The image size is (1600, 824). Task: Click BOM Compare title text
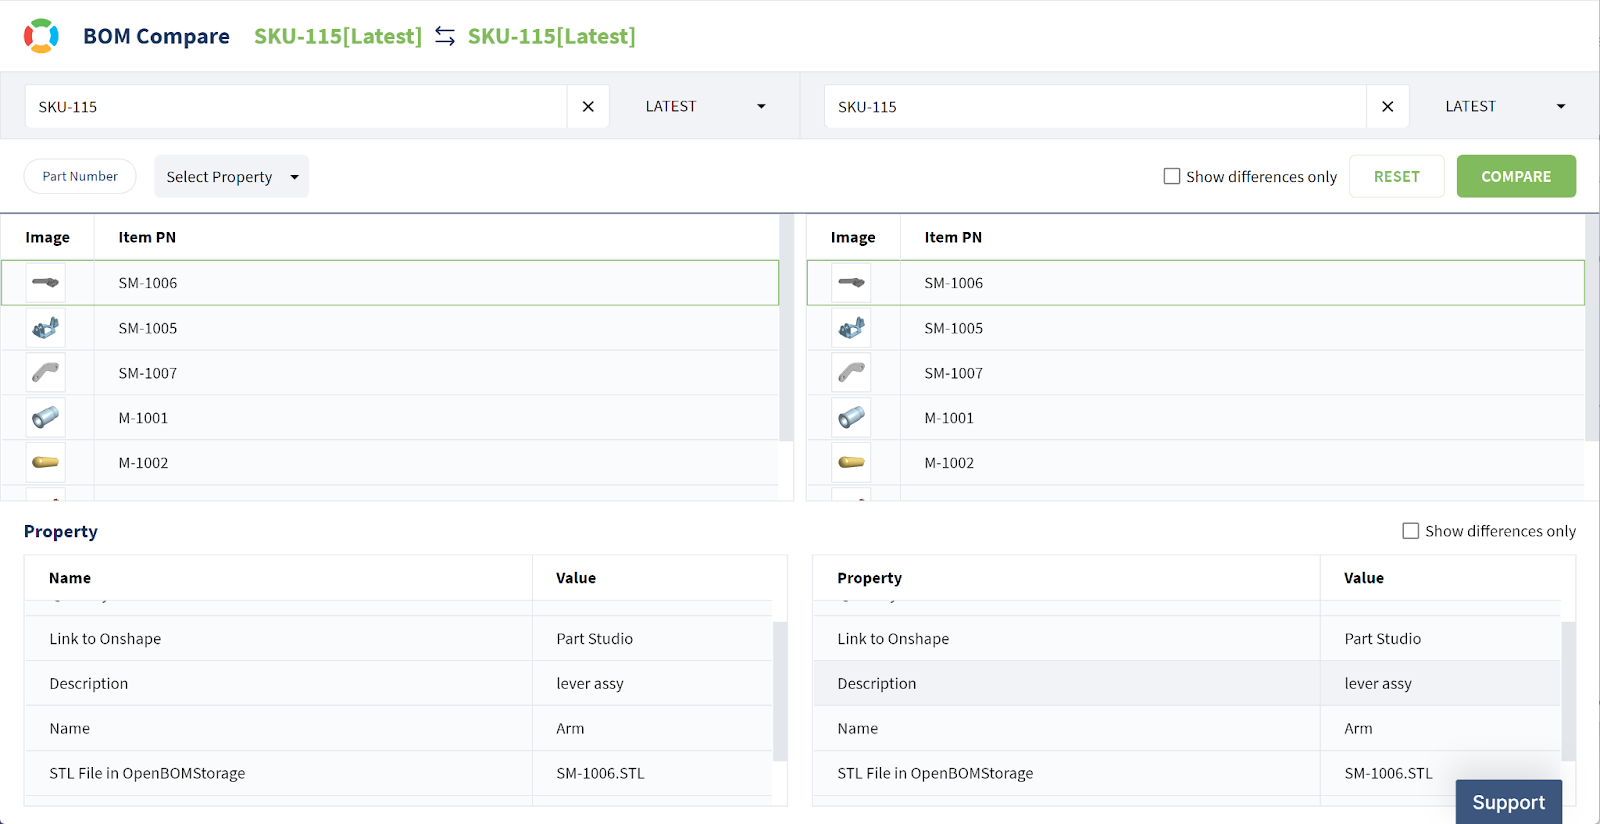coord(156,36)
